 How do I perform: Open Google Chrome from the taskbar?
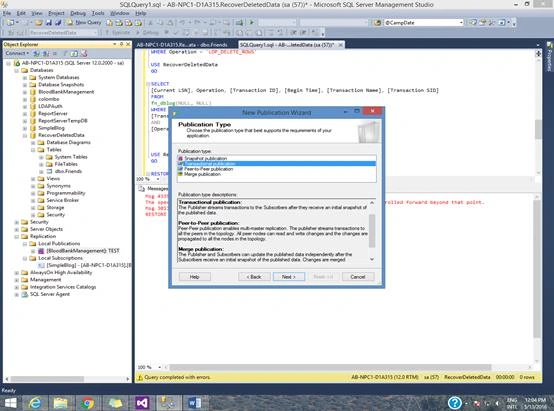pos(87,403)
